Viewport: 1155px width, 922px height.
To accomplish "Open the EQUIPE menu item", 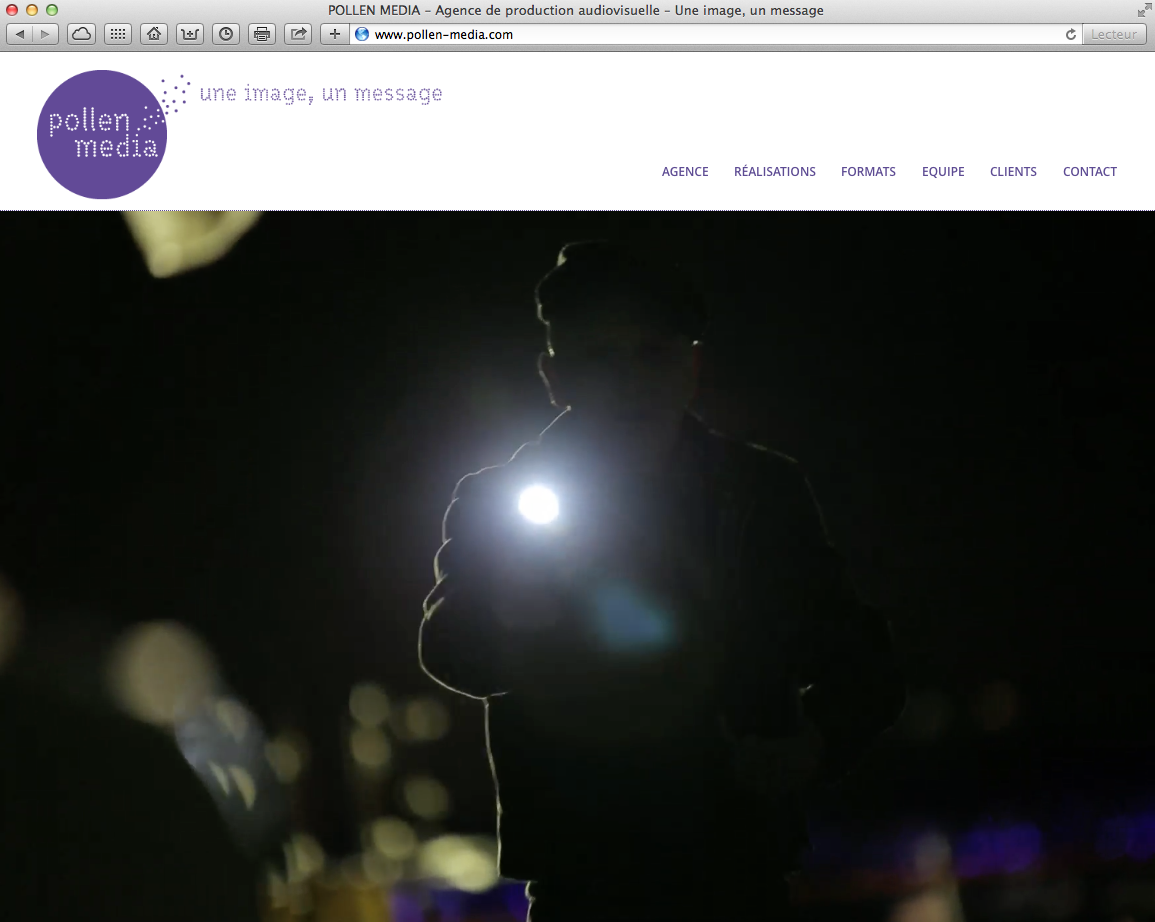I will pos(943,172).
